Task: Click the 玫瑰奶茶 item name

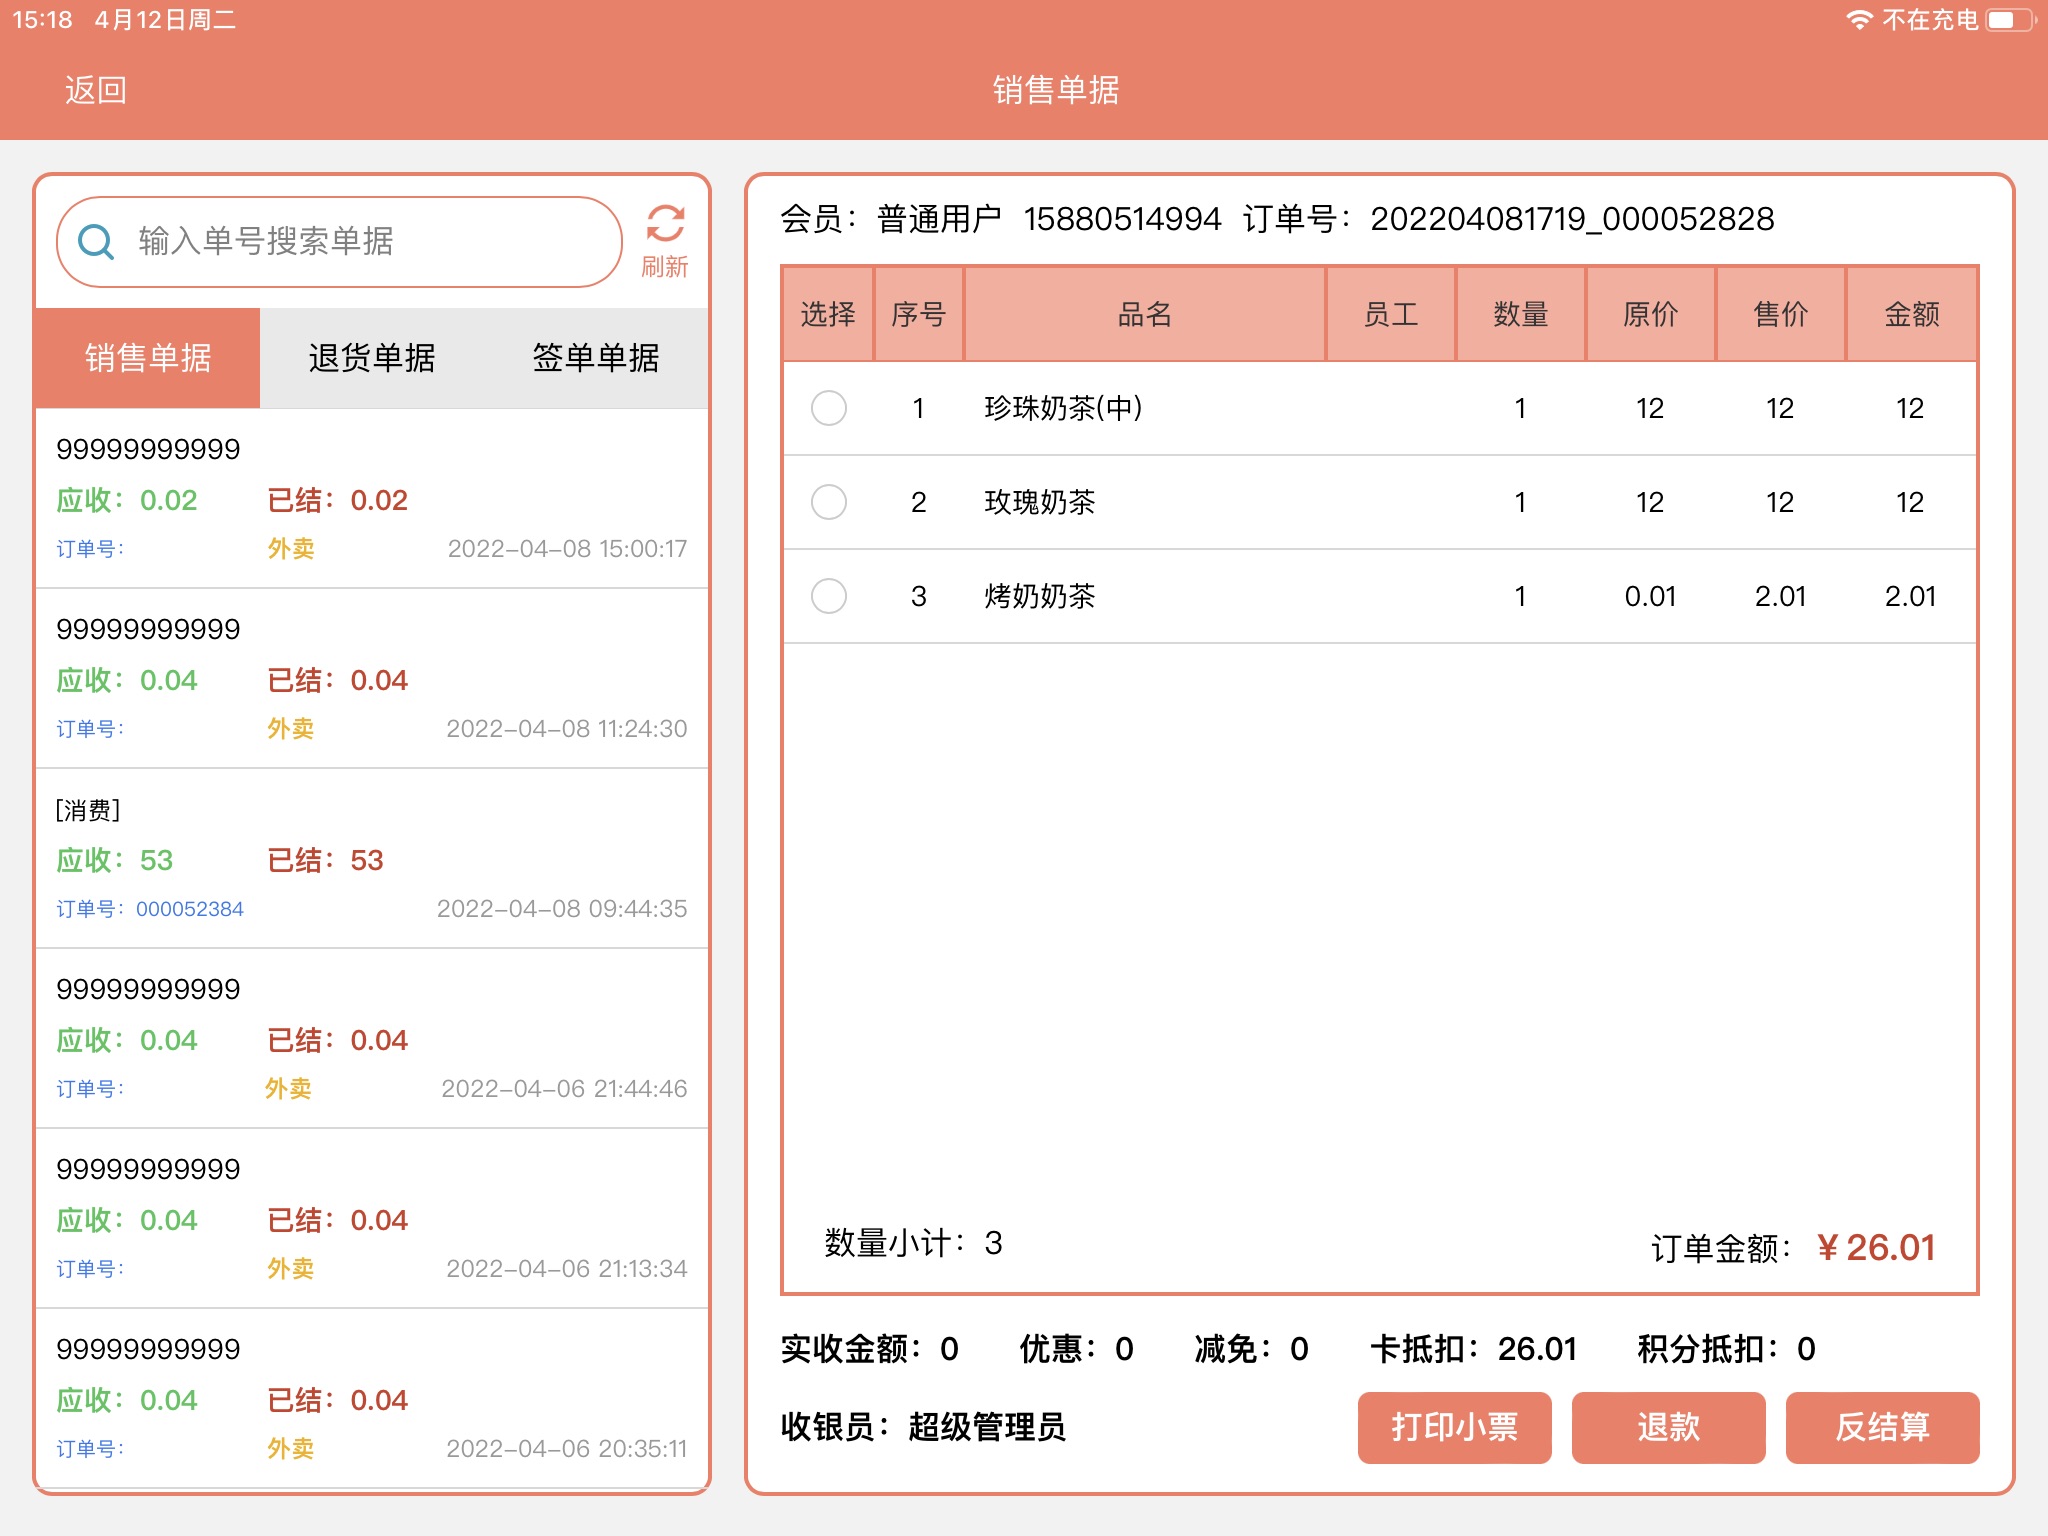Action: pos(1040,502)
